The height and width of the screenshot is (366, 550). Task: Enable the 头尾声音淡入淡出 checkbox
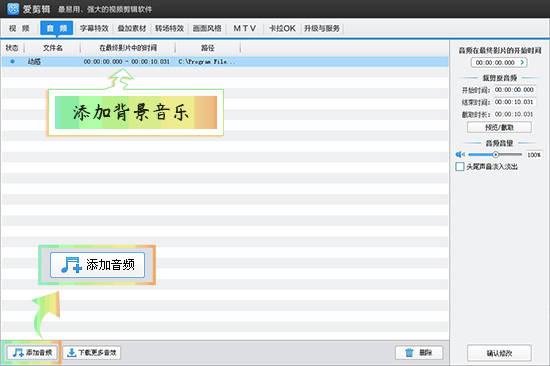[x=460, y=166]
